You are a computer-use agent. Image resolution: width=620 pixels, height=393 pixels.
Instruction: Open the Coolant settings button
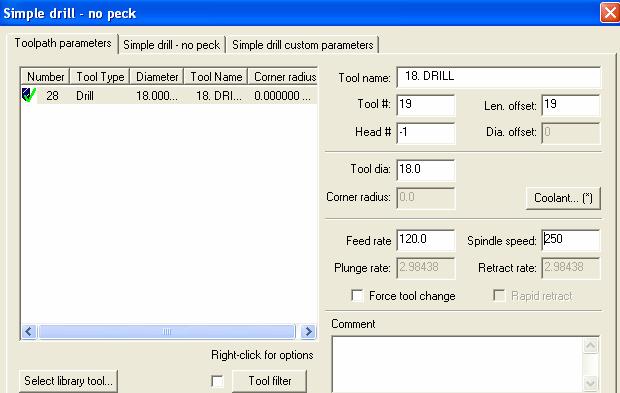click(x=563, y=198)
